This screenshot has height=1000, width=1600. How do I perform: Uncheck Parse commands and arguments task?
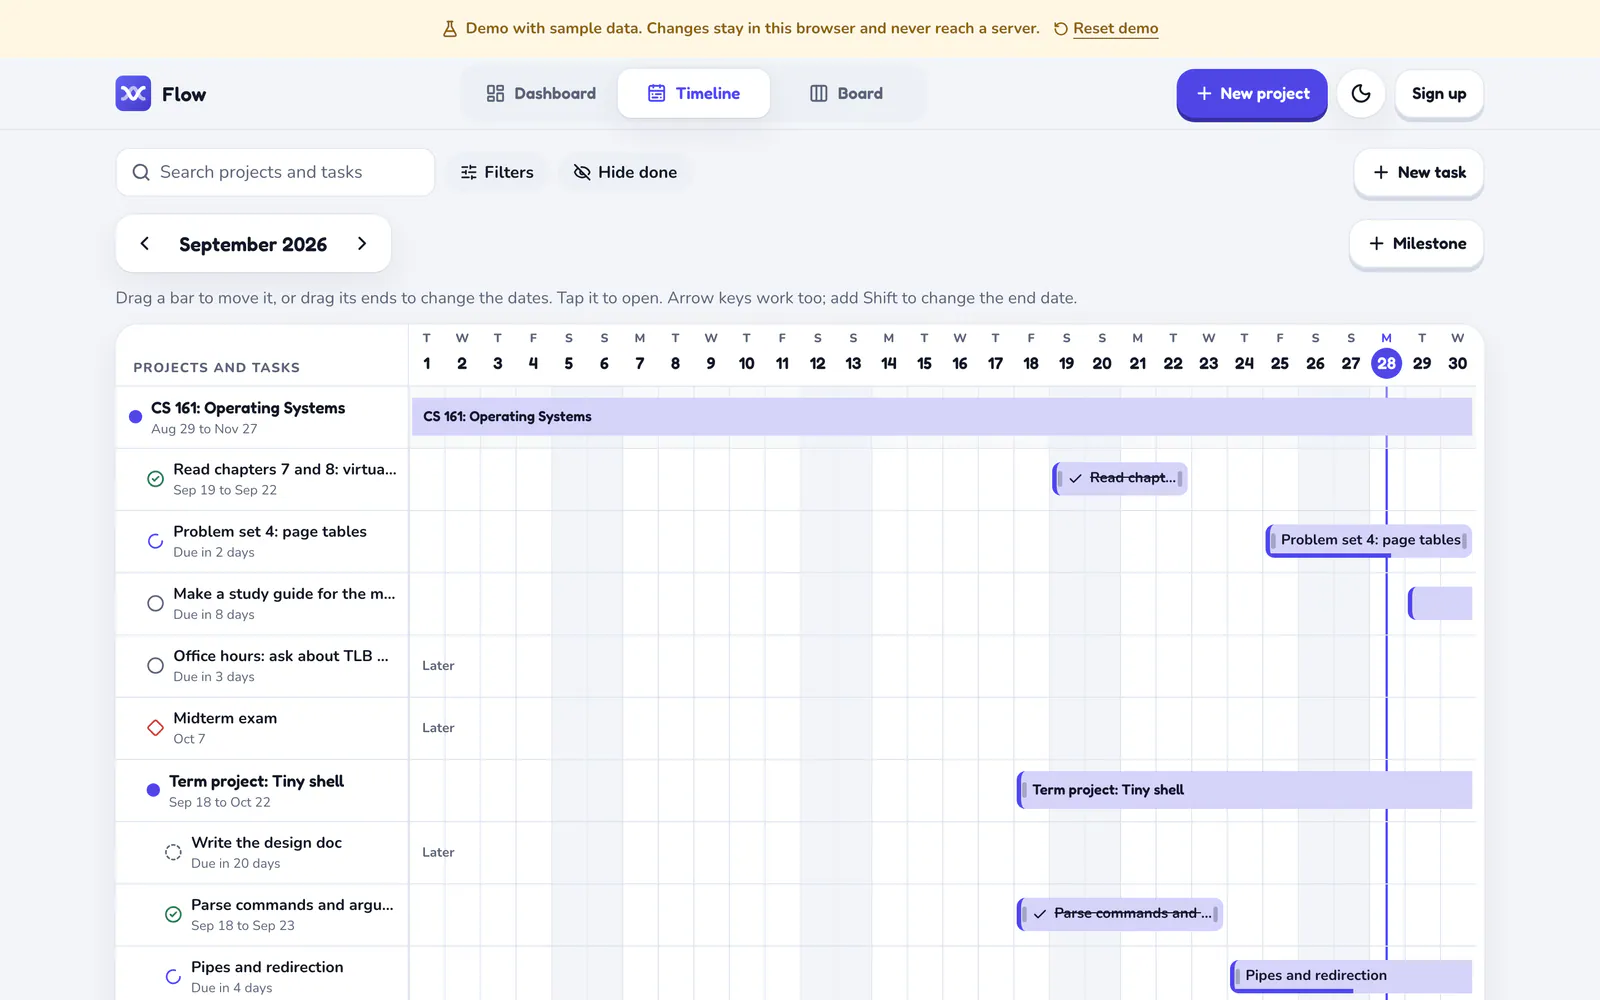click(173, 914)
